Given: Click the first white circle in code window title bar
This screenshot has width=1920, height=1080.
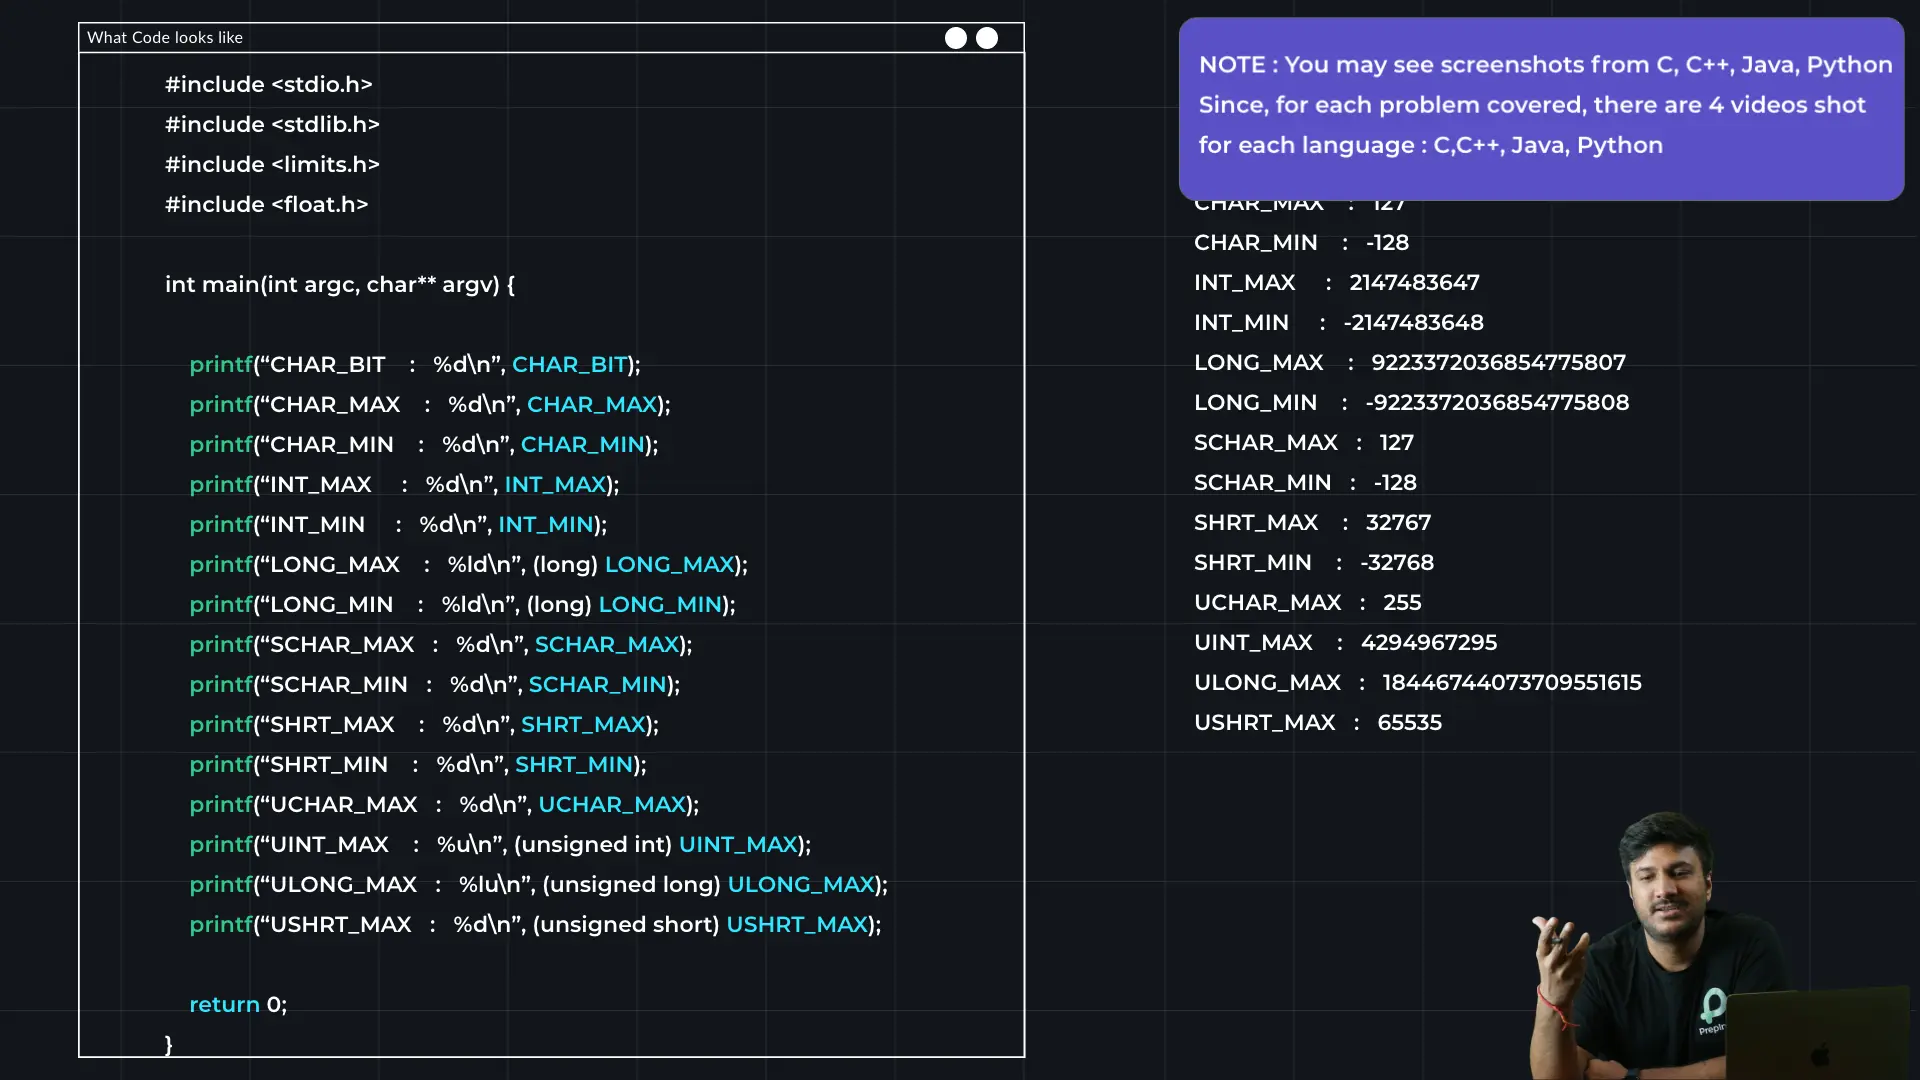Looking at the screenshot, I should click(x=956, y=38).
